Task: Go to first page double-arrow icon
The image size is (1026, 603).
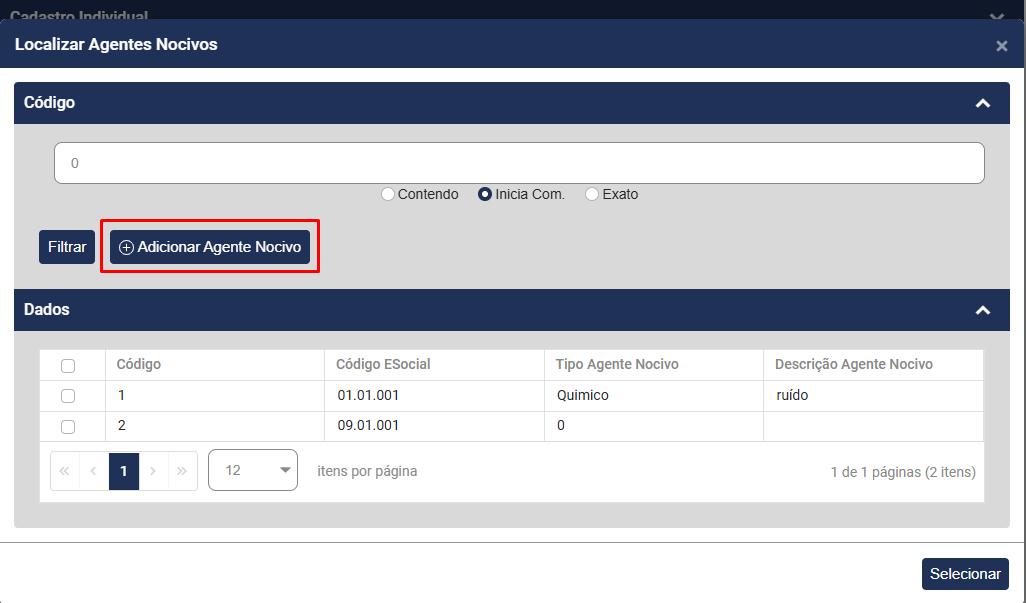Action: pyautogui.click(x=64, y=471)
